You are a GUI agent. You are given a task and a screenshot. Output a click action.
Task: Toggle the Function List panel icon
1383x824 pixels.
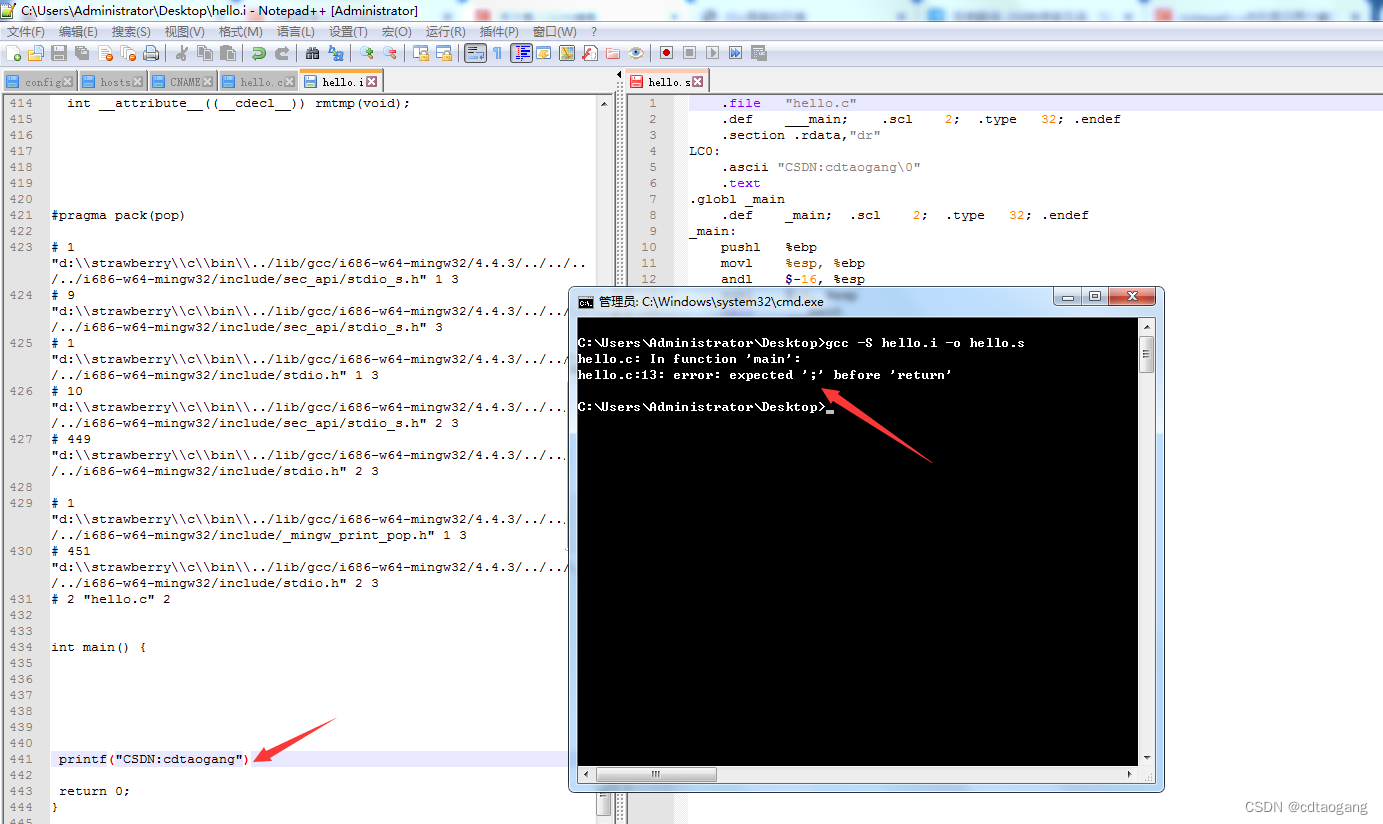pyautogui.click(x=590, y=53)
